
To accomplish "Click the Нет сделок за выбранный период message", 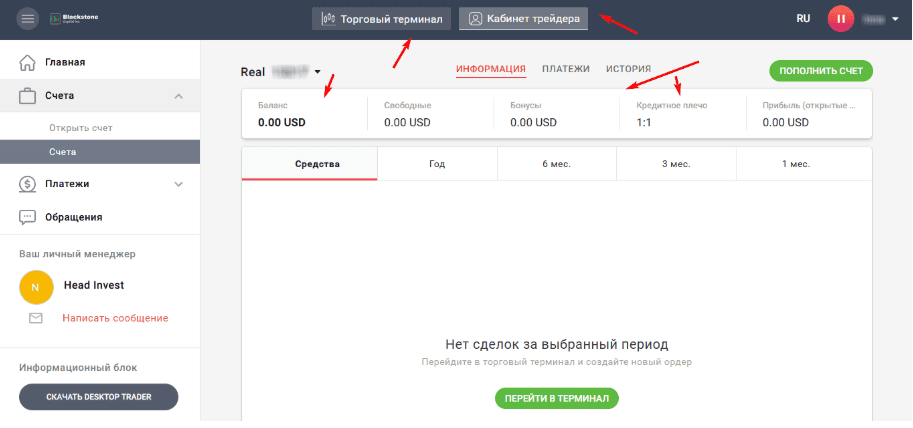I will coord(557,344).
